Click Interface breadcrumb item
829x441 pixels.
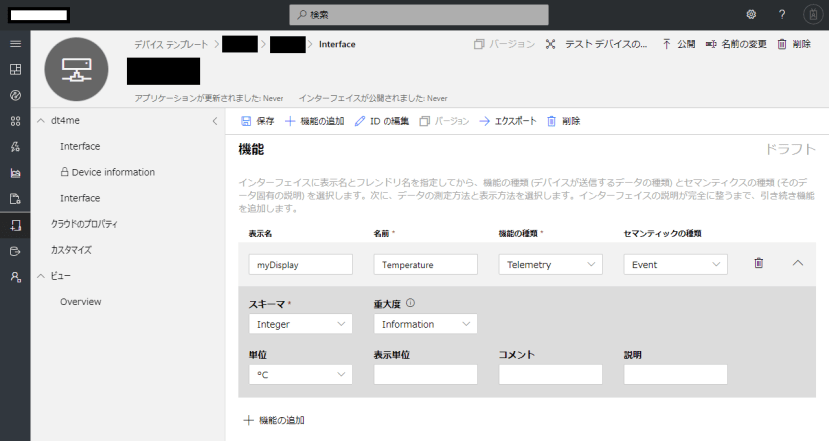point(337,44)
